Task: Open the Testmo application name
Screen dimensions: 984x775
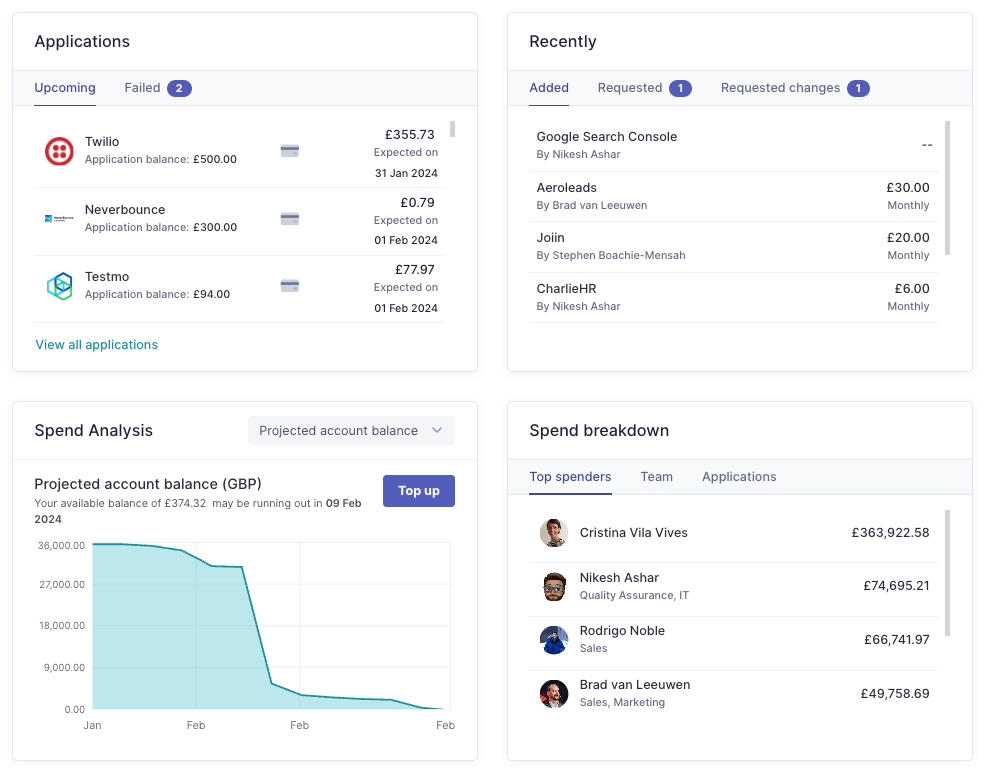Action: click(107, 277)
